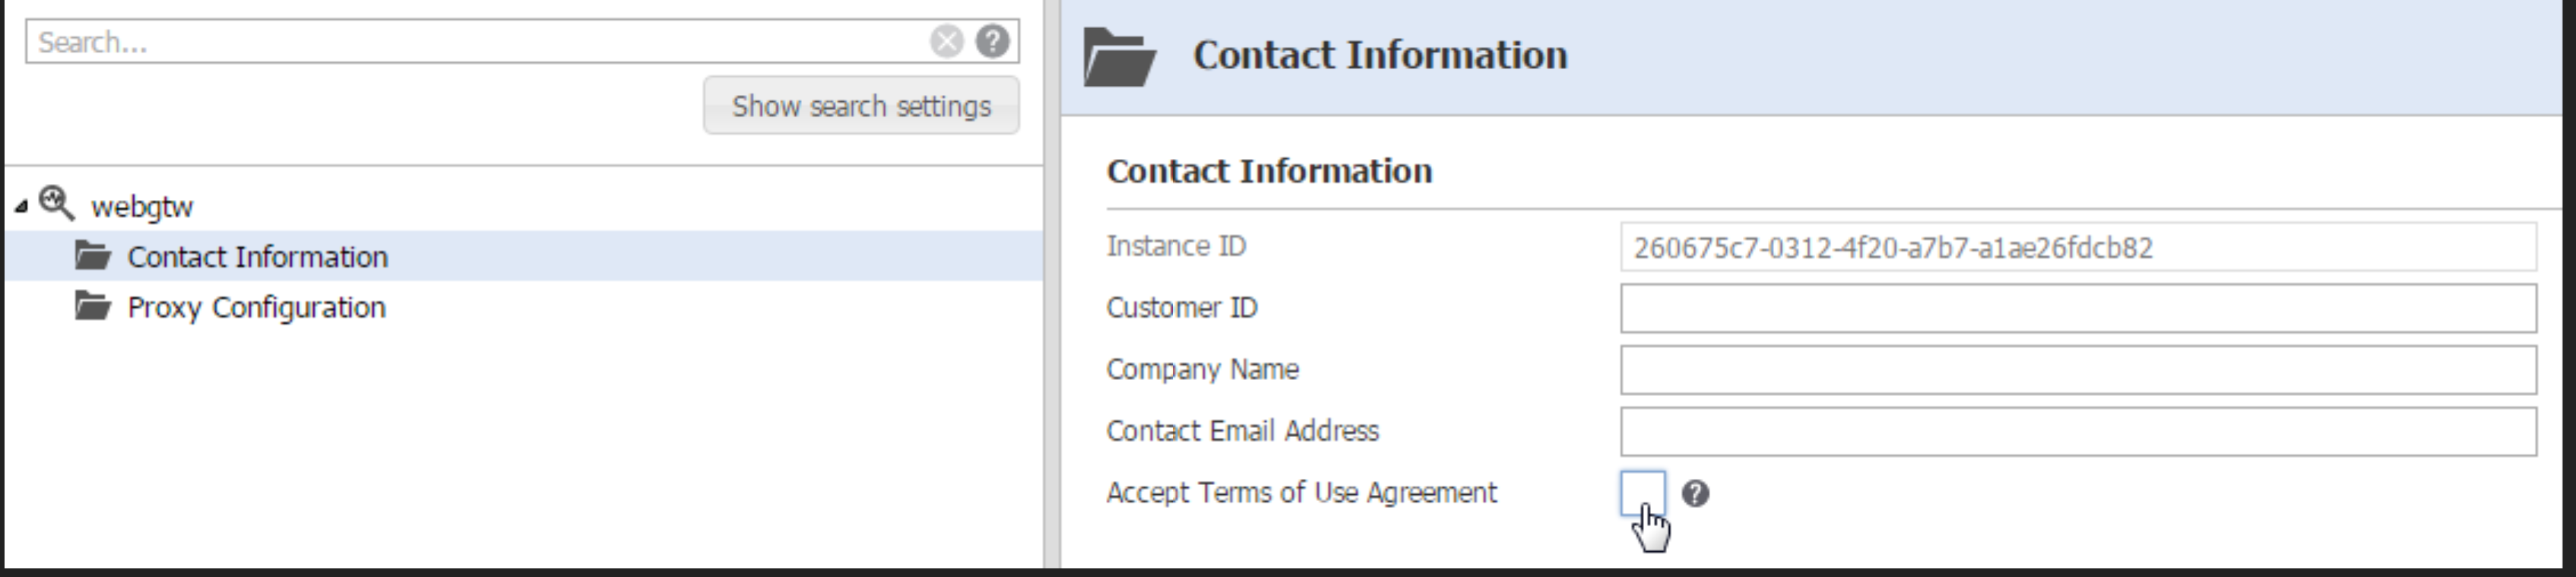The width and height of the screenshot is (2576, 577).
Task: Select the webgtw root node
Action: (142, 207)
